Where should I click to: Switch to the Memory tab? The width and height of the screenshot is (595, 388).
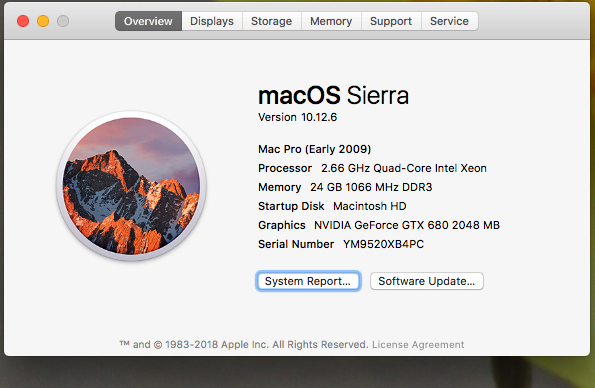(331, 21)
